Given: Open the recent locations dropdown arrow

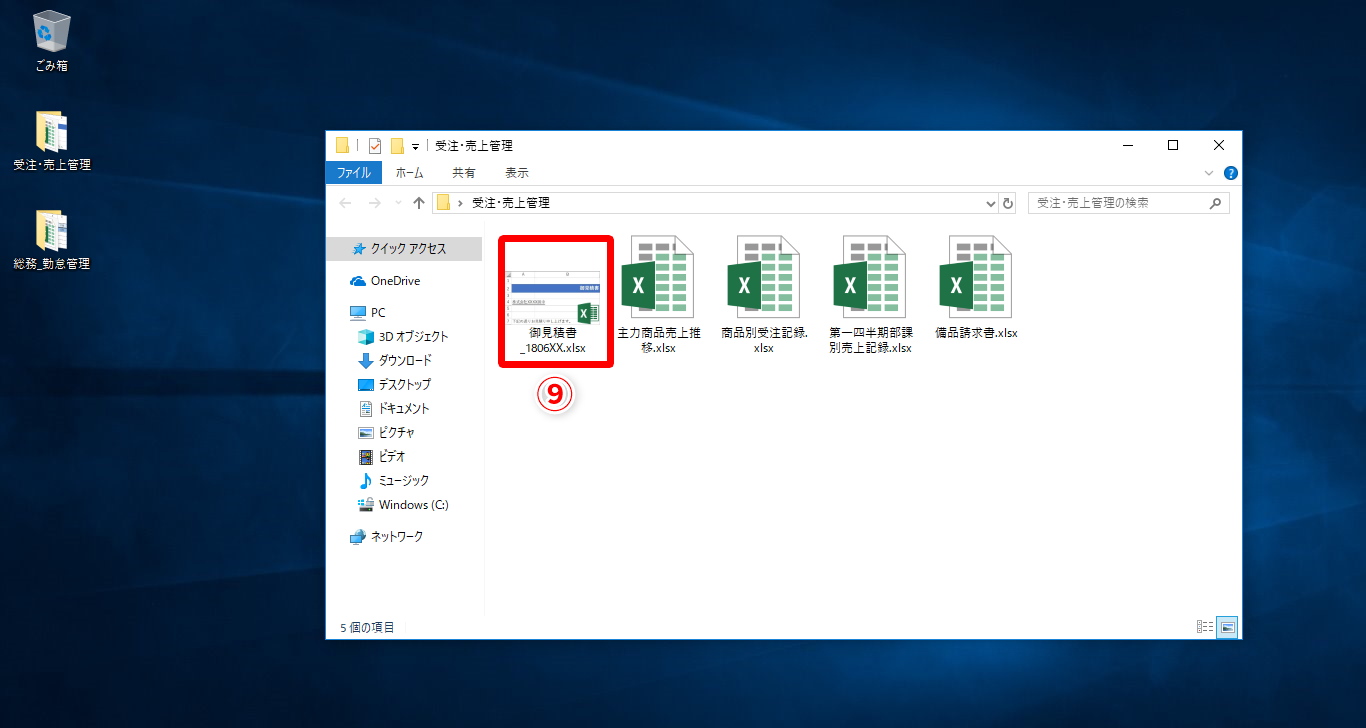Looking at the screenshot, I should point(398,203).
